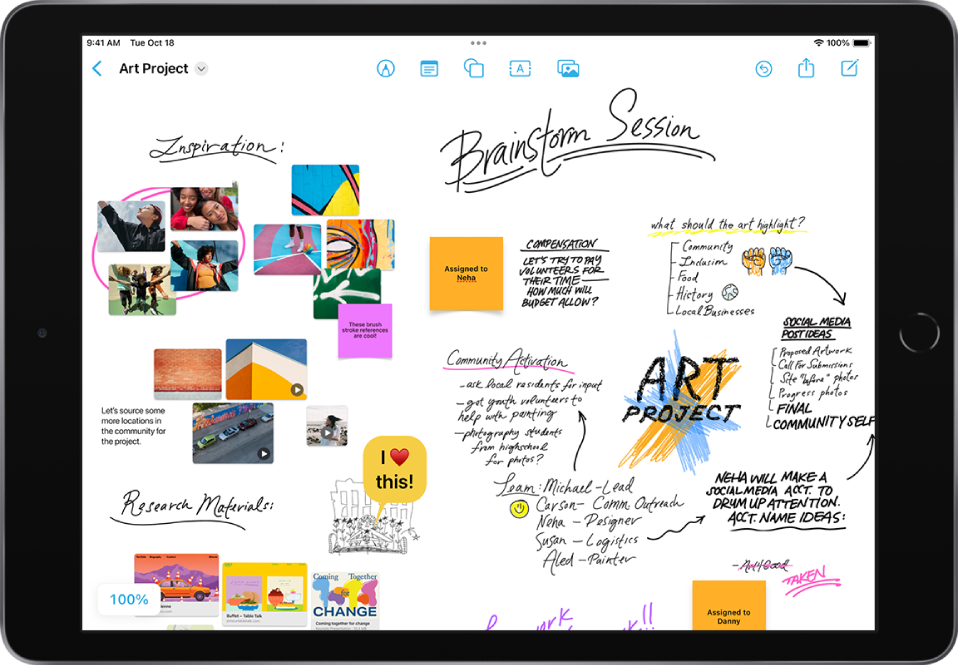
Task: Open the shapes library
Action: click(473, 68)
